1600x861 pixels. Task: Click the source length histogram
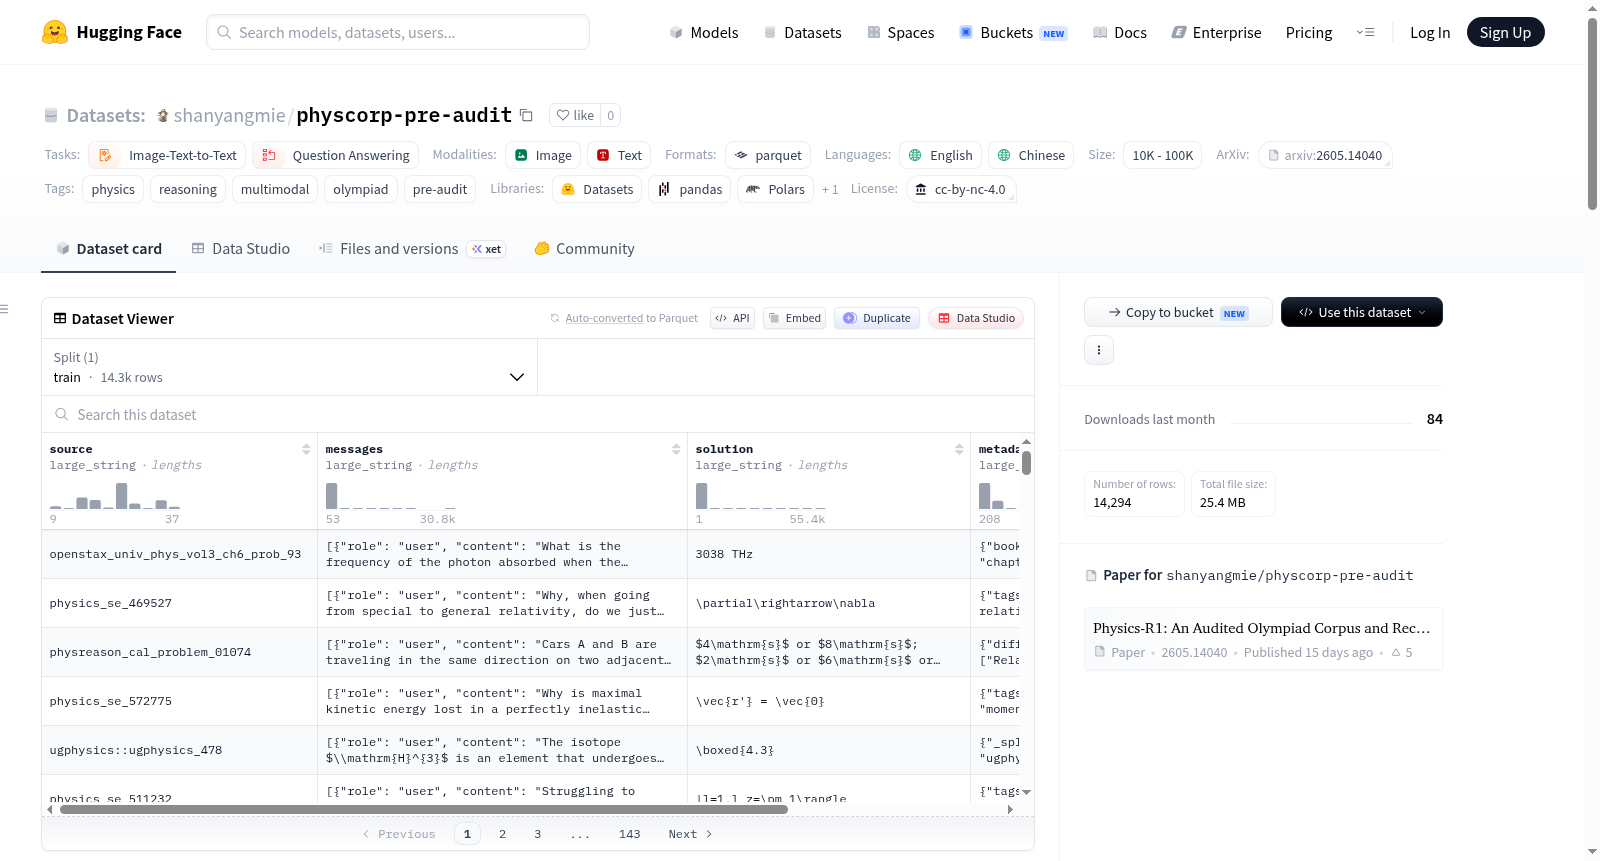[x=115, y=496]
